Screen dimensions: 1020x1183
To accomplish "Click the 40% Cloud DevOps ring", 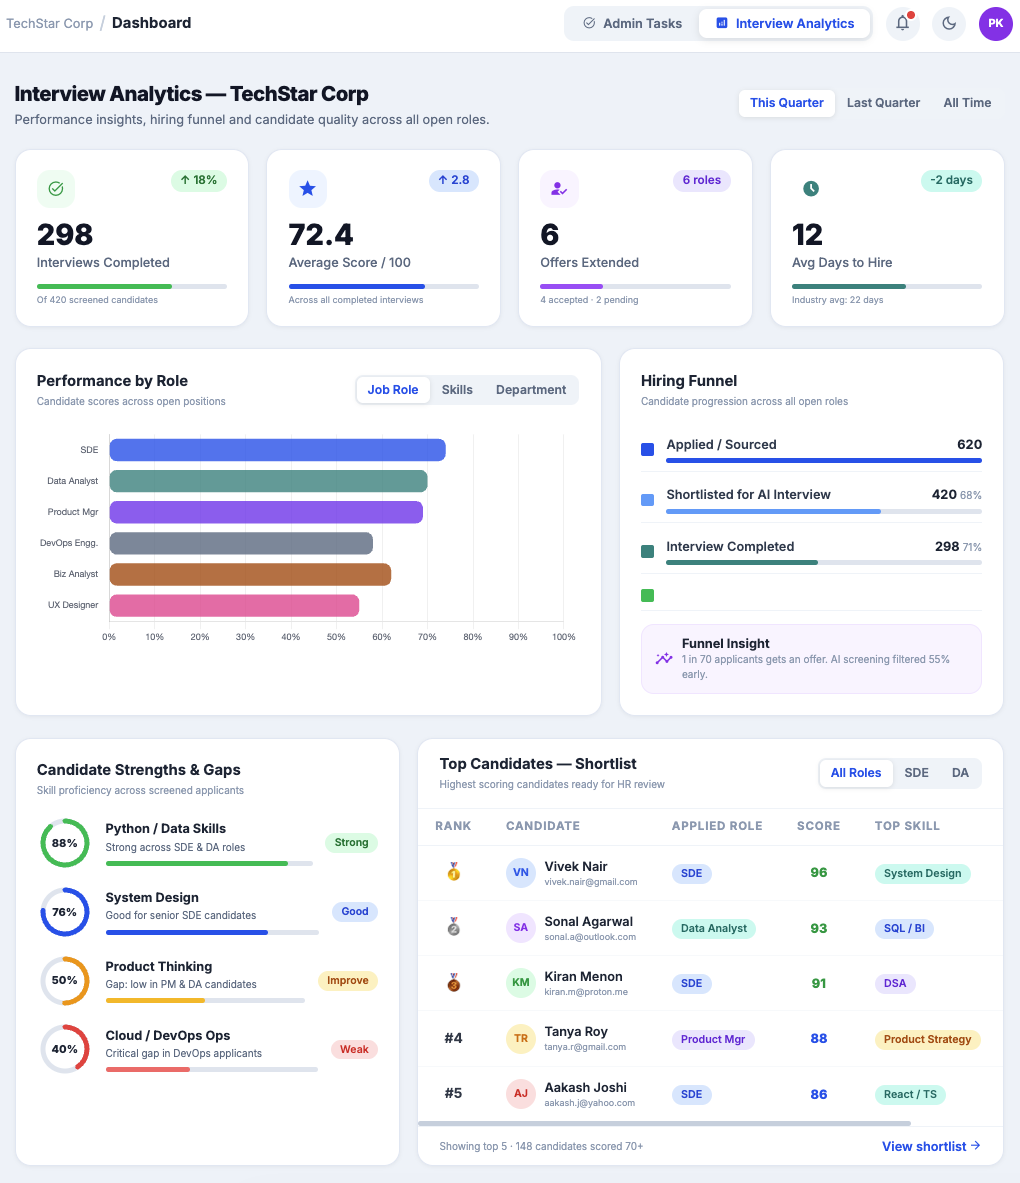I will coord(64,1049).
